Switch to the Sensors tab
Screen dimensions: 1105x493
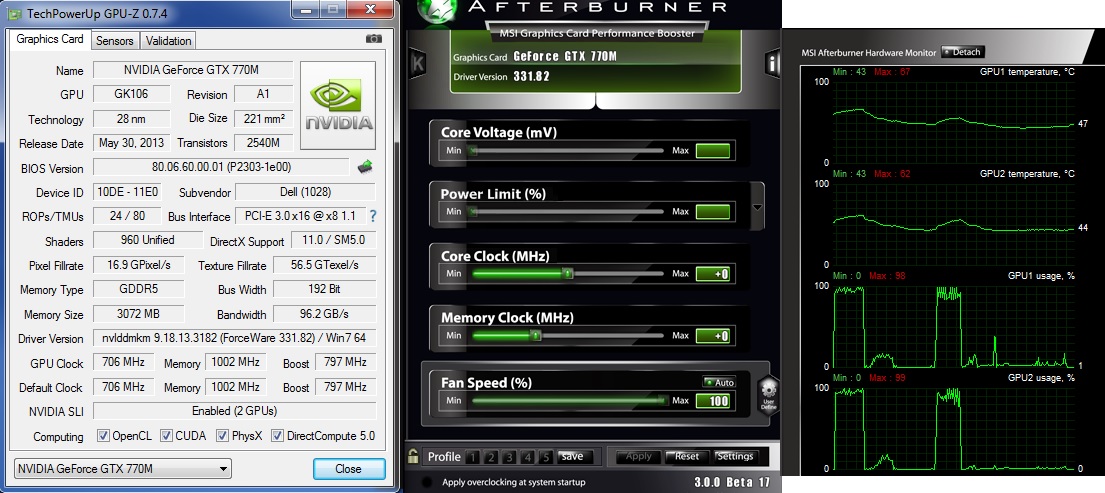pos(115,41)
